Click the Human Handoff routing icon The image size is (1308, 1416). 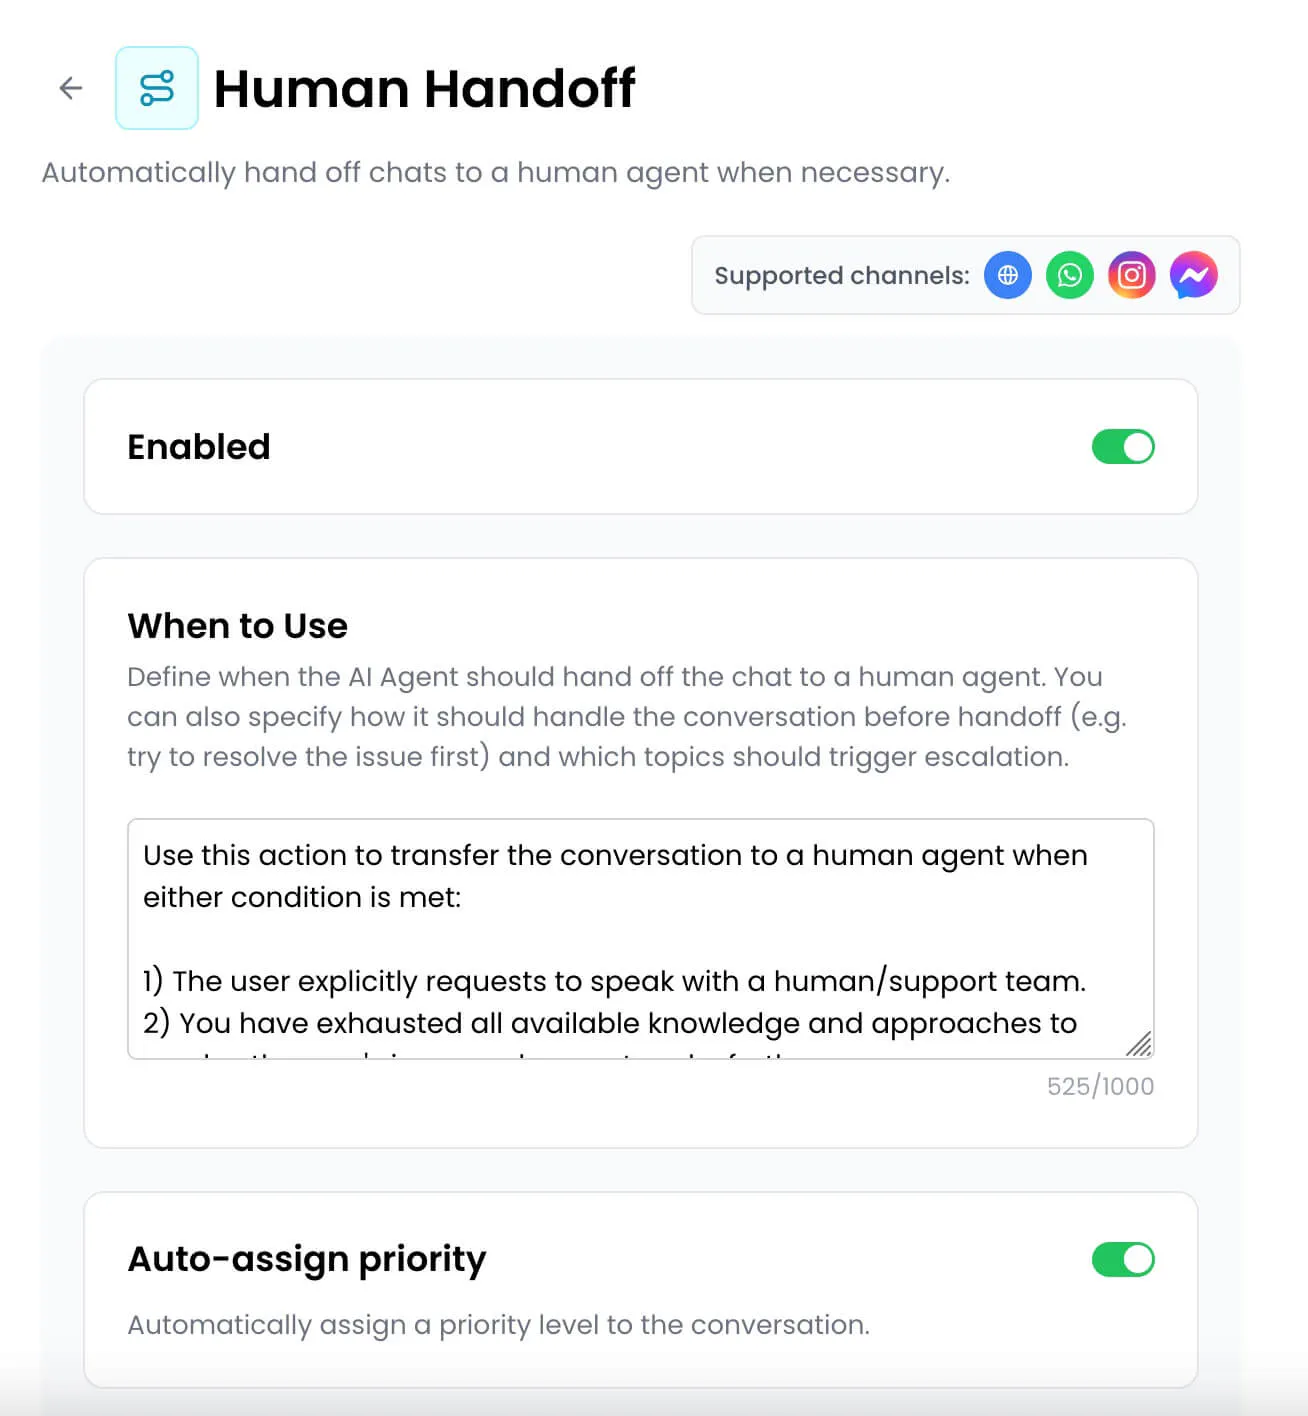click(x=157, y=88)
